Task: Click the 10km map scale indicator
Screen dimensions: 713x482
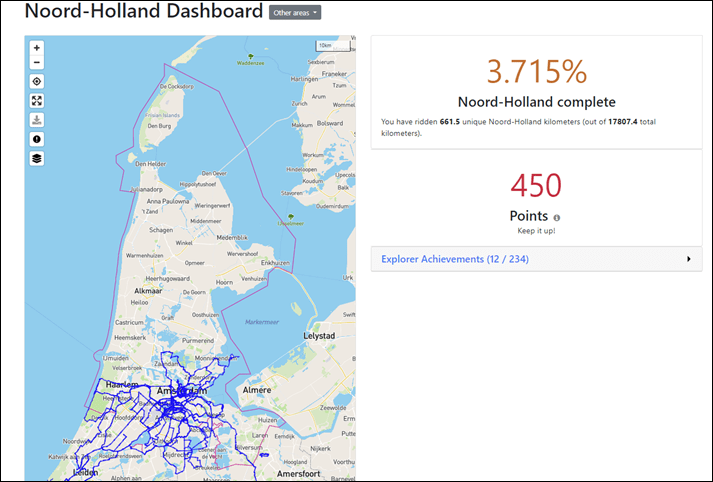Action: pyautogui.click(x=333, y=46)
